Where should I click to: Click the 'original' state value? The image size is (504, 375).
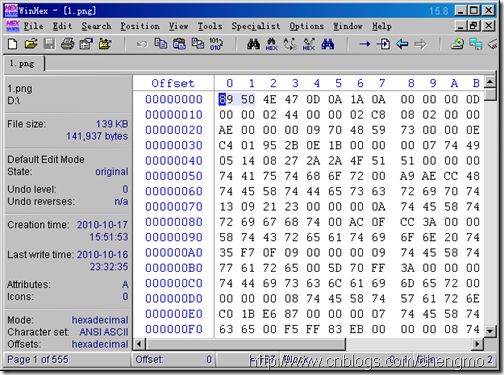pos(112,172)
